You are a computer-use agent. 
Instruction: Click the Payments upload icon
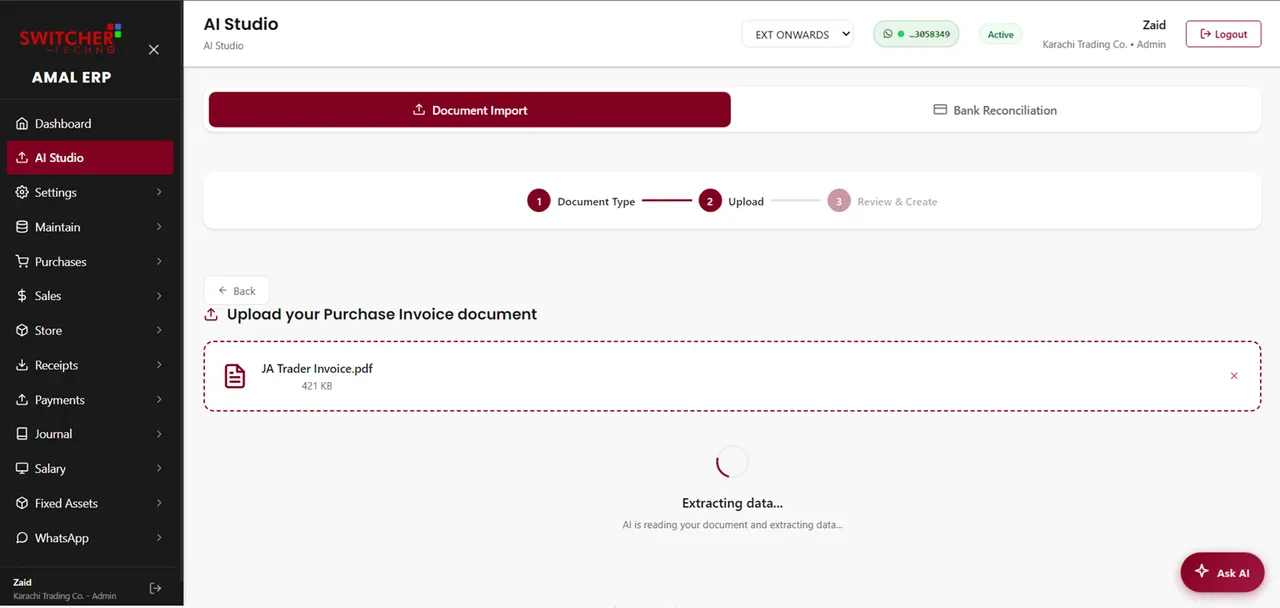(22, 400)
